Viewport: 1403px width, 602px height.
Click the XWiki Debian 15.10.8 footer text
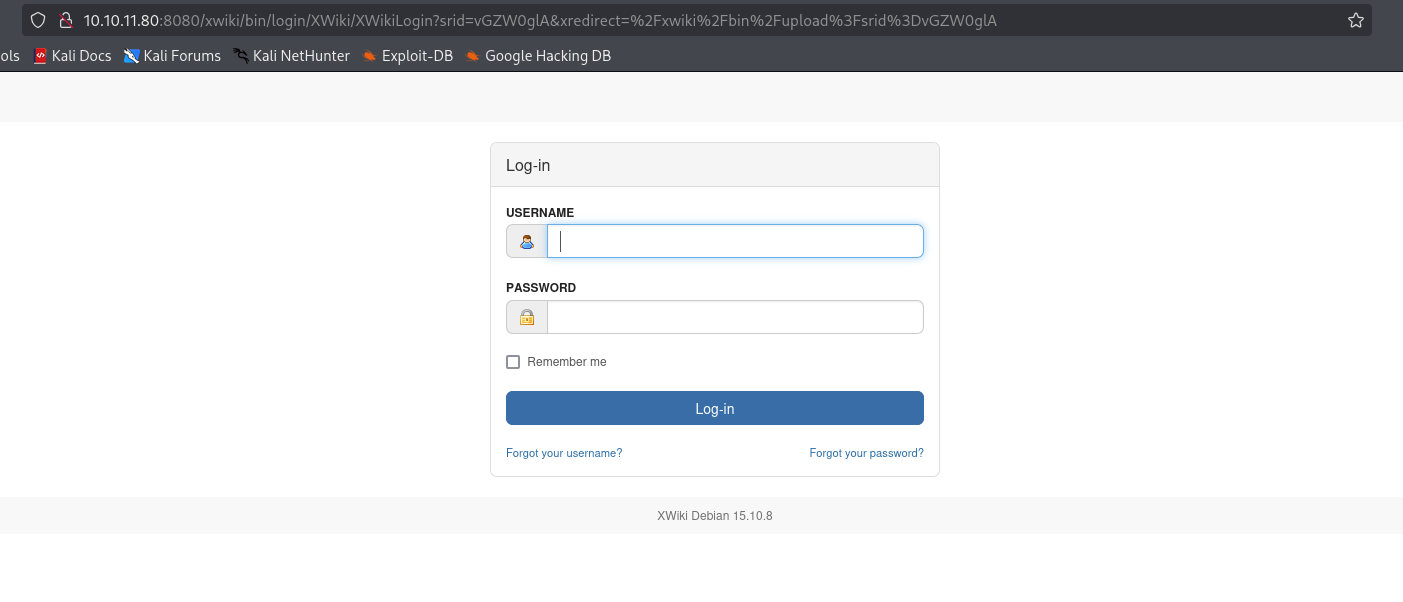(x=715, y=516)
